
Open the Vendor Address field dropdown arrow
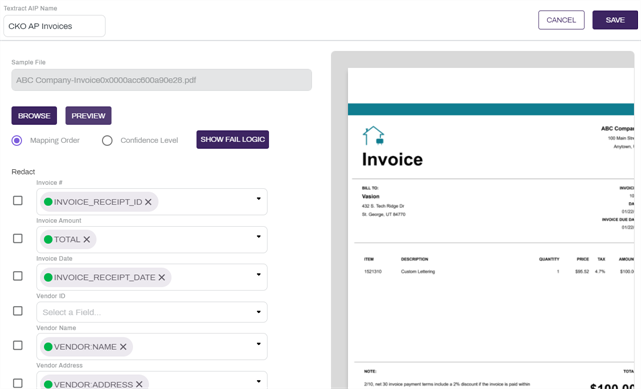(x=258, y=382)
